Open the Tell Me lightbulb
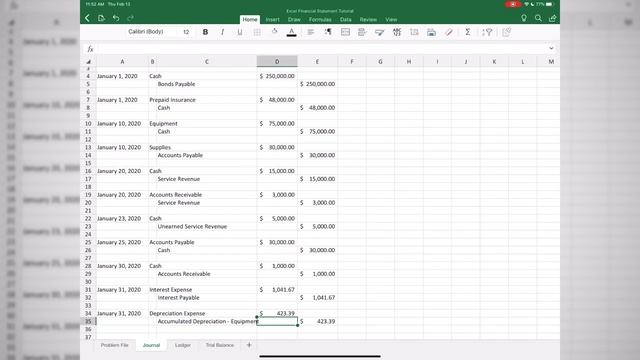Screen dimensions: 640x360 (524, 18)
